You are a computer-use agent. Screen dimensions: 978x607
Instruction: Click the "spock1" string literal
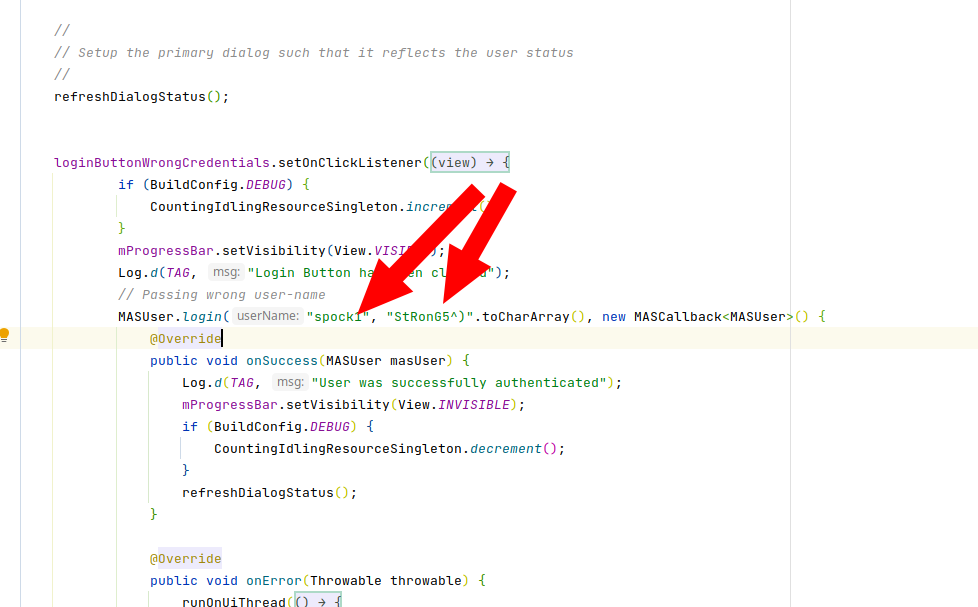tap(337, 317)
